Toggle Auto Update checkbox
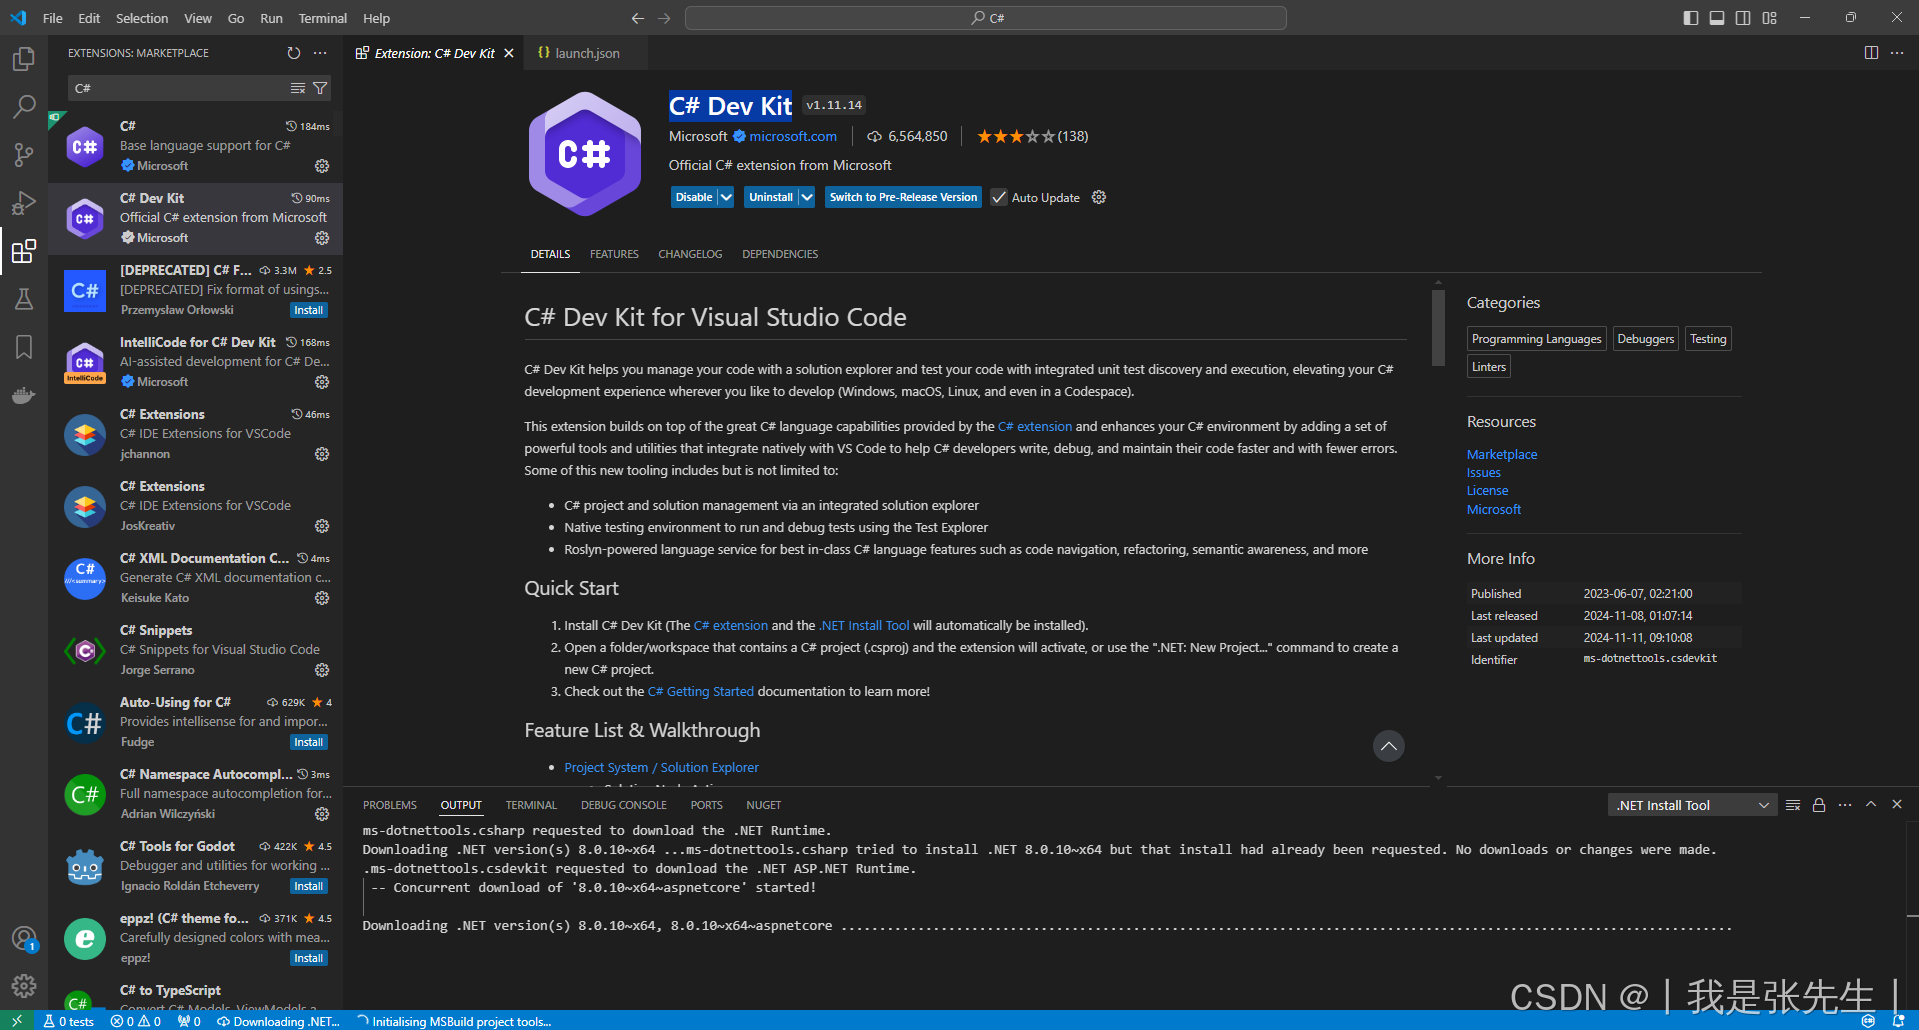This screenshot has width=1919, height=1030. click(x=999, y=198)
